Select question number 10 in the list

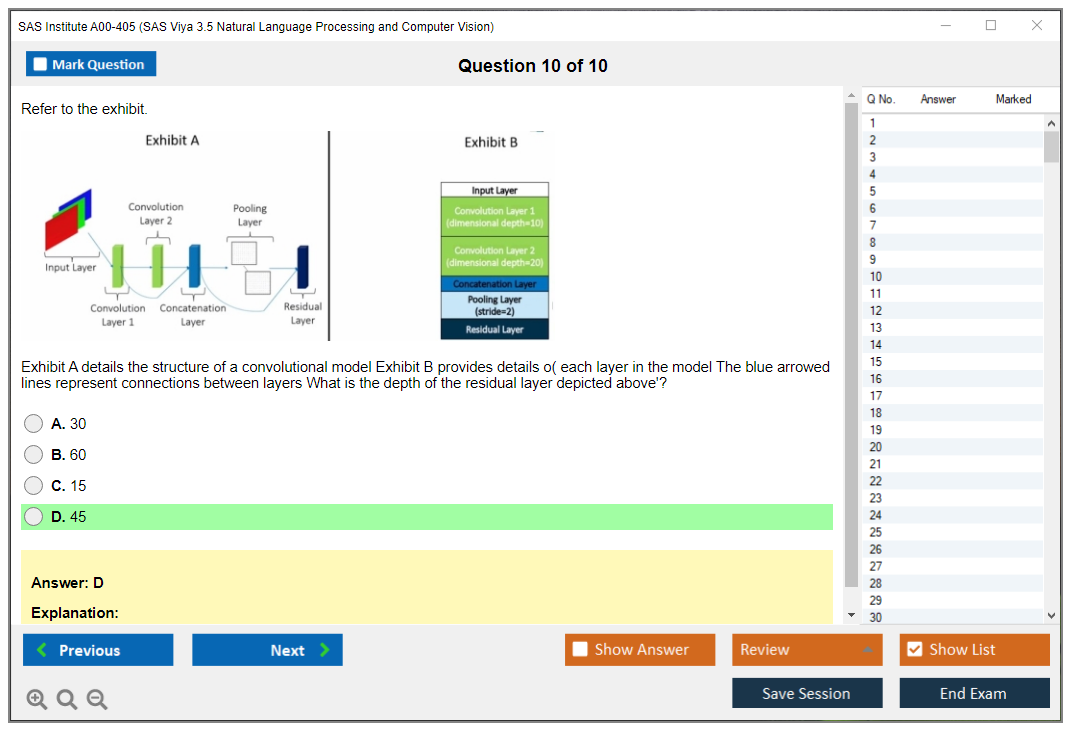[876, 276]
